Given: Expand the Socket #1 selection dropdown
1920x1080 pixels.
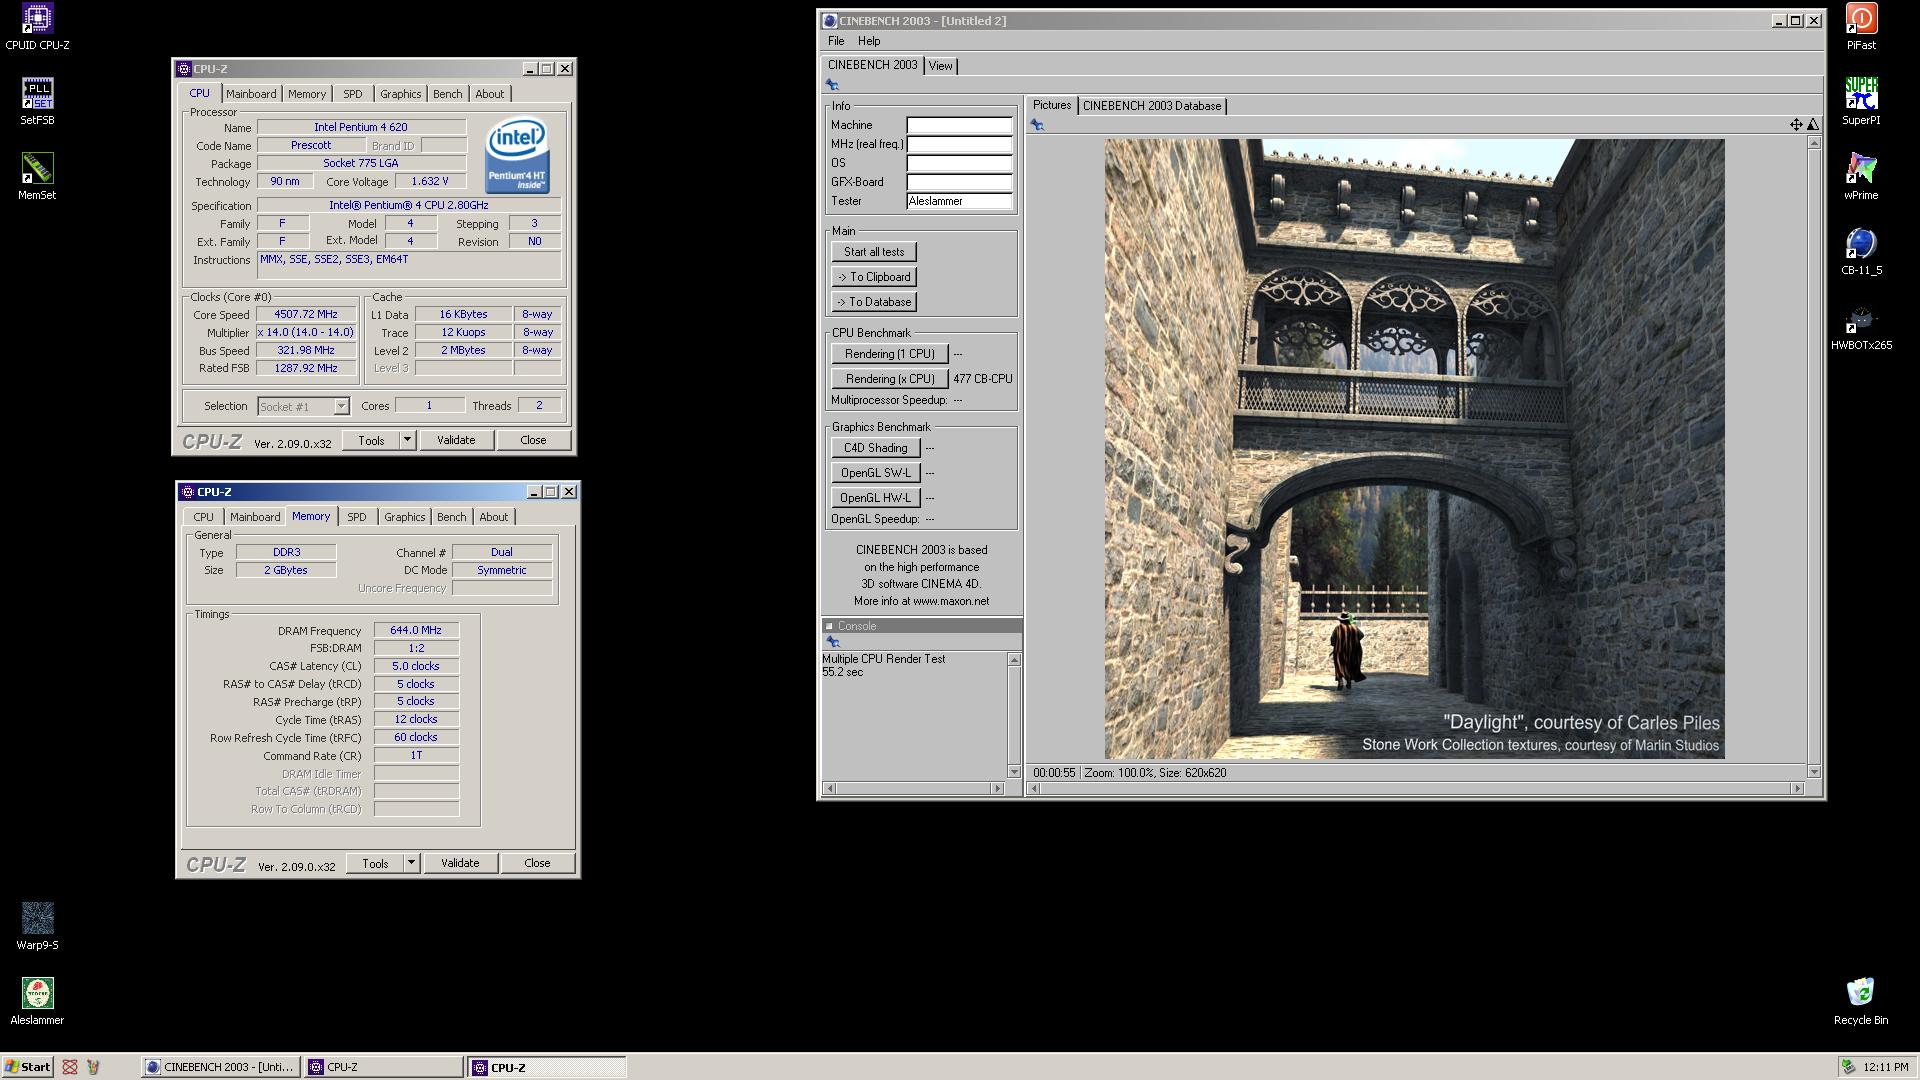Looking at the screenshot, I should click(x=341, y=406).
